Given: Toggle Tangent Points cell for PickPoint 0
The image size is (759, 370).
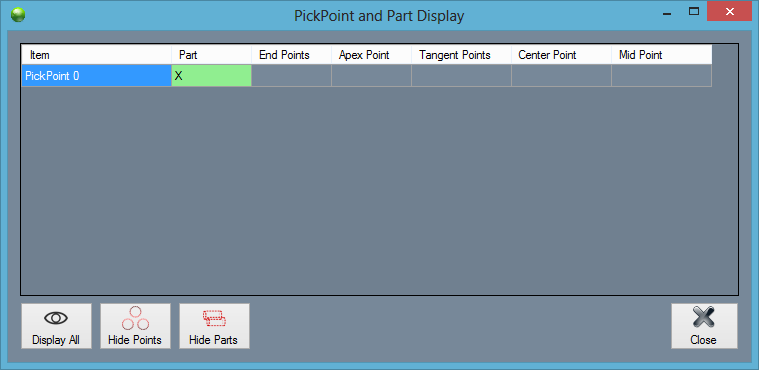Looking at the screenshot, I should pos(461,76).
